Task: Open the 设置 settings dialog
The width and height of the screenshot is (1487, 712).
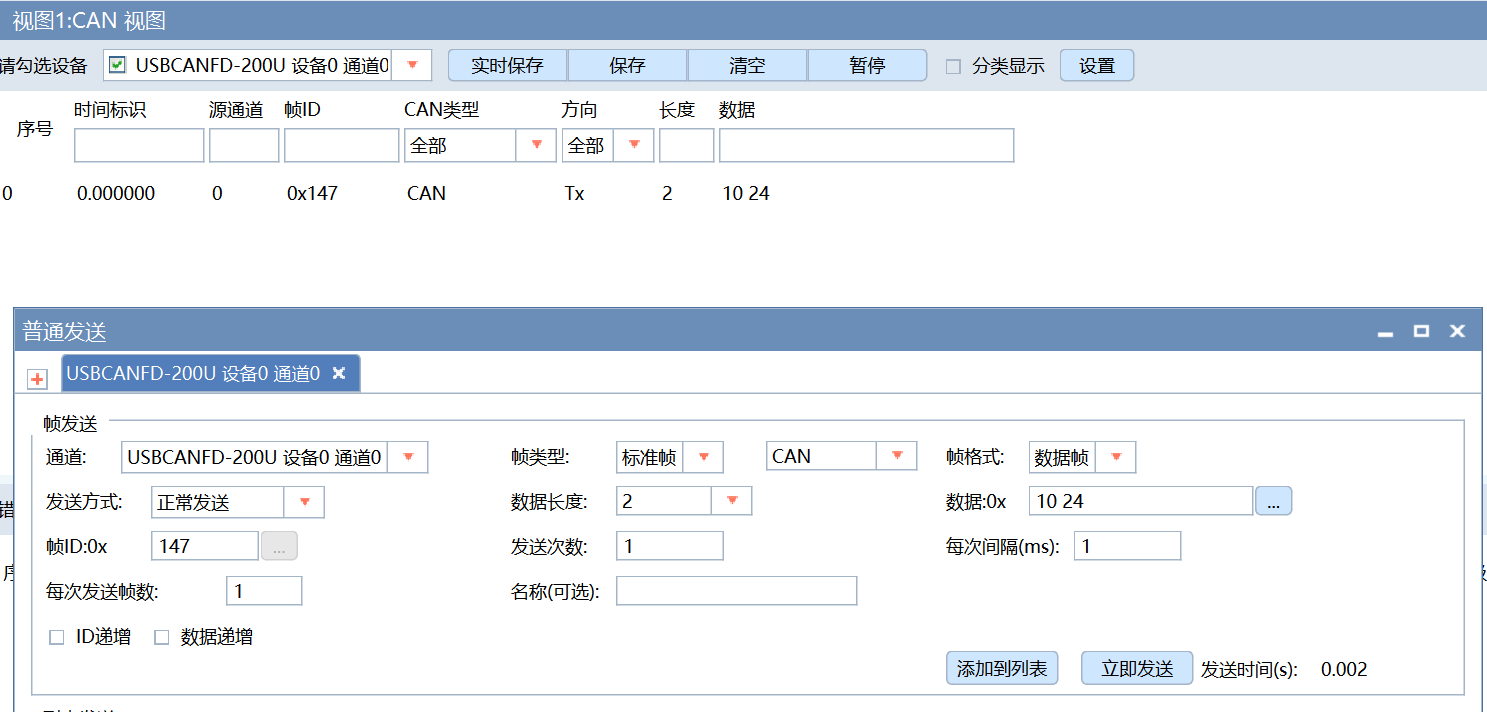Action: [1096, 64]
